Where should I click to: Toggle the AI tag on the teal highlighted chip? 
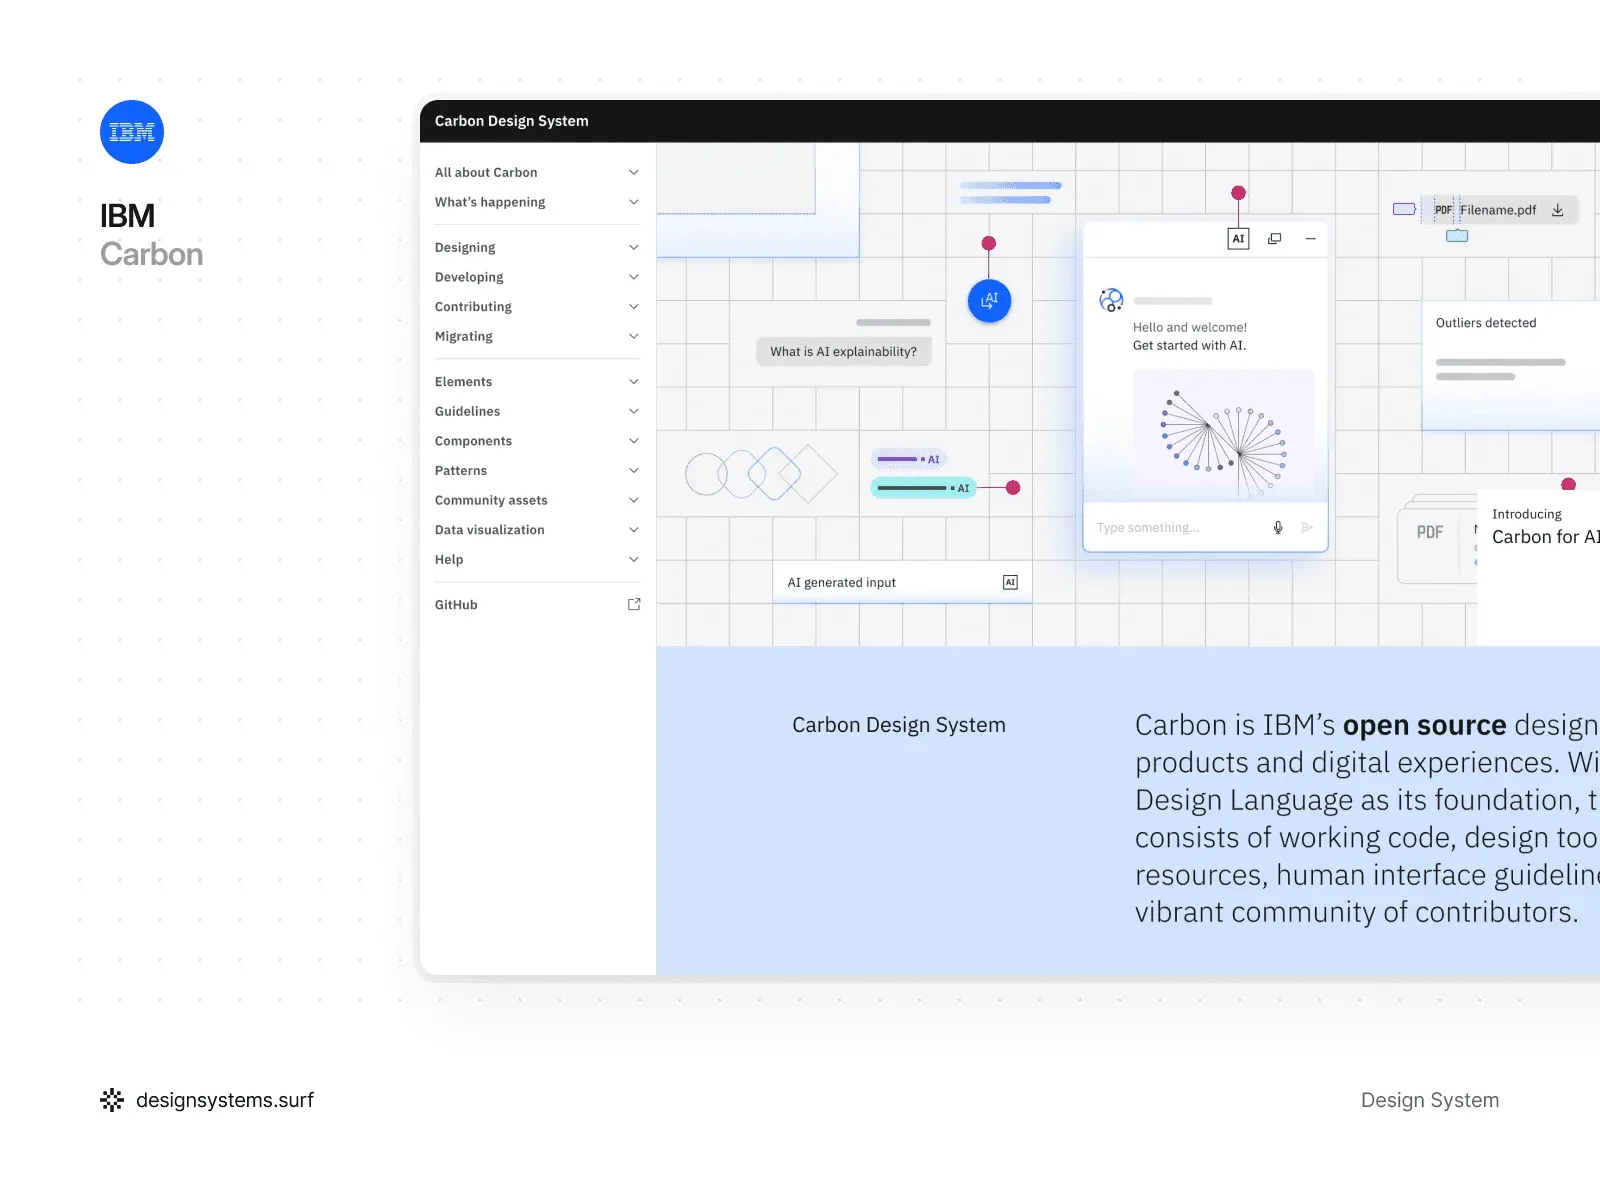click(962, 487)
